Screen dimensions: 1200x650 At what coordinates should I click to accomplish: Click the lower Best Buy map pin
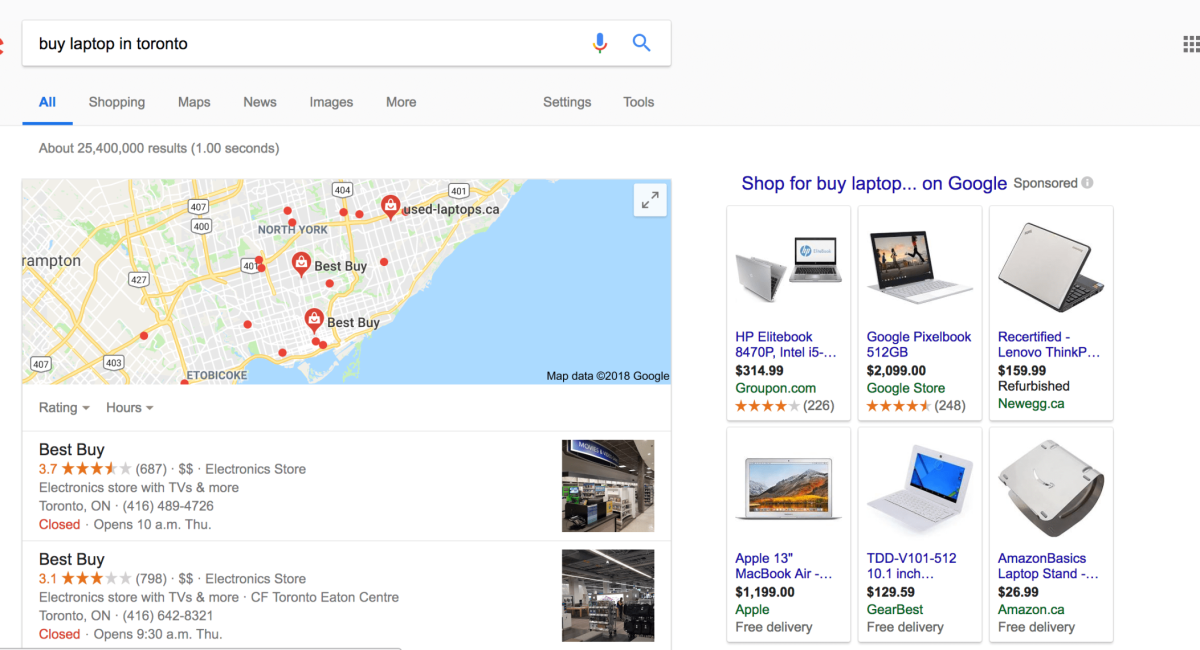tap(314, 320)
